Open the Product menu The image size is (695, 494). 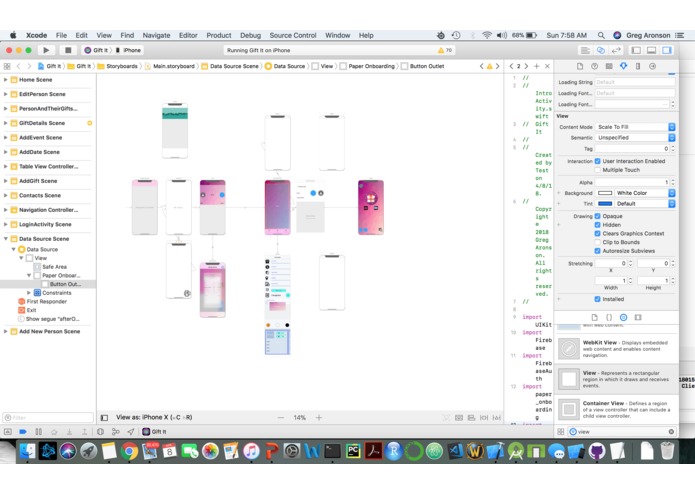coord(219,35)
